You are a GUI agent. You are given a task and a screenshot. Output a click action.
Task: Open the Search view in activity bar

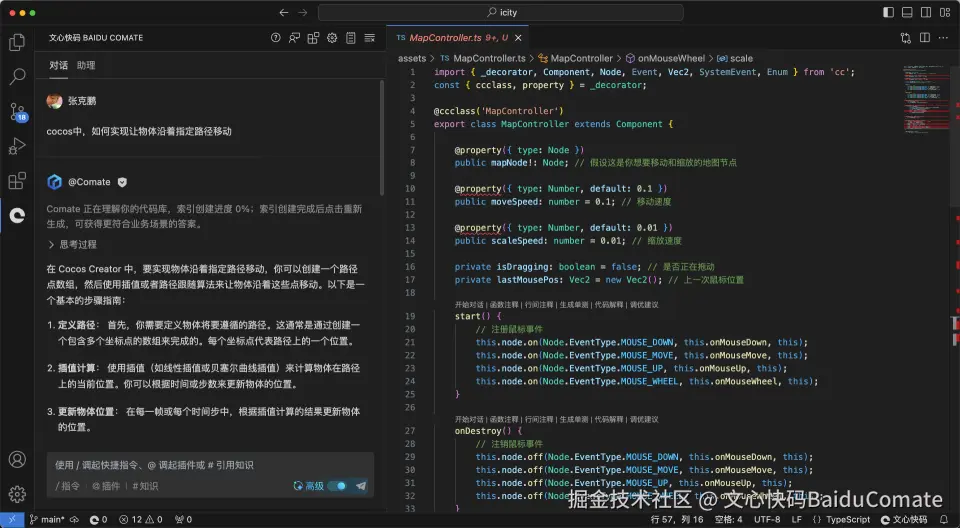17,77
